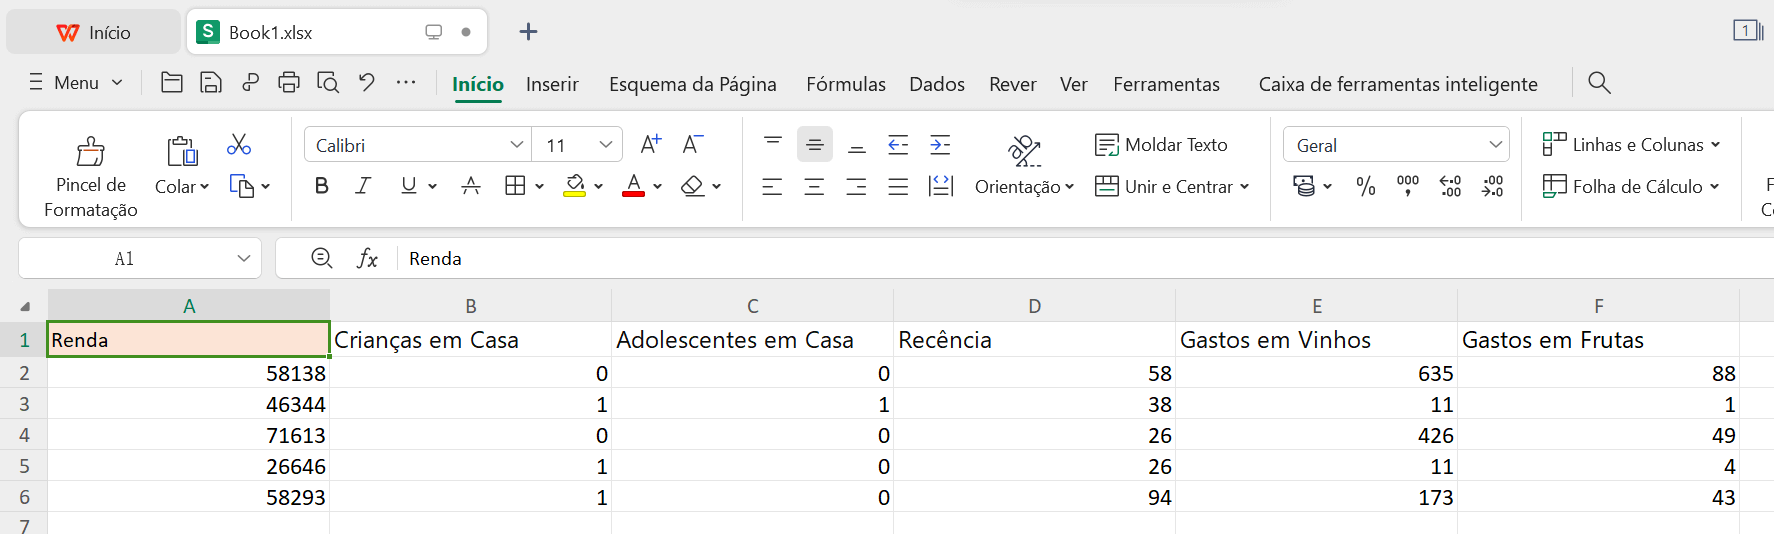Align text right
Image resolution: width=1774 pixels, height=534 pixels.
(x=856, y=186)
